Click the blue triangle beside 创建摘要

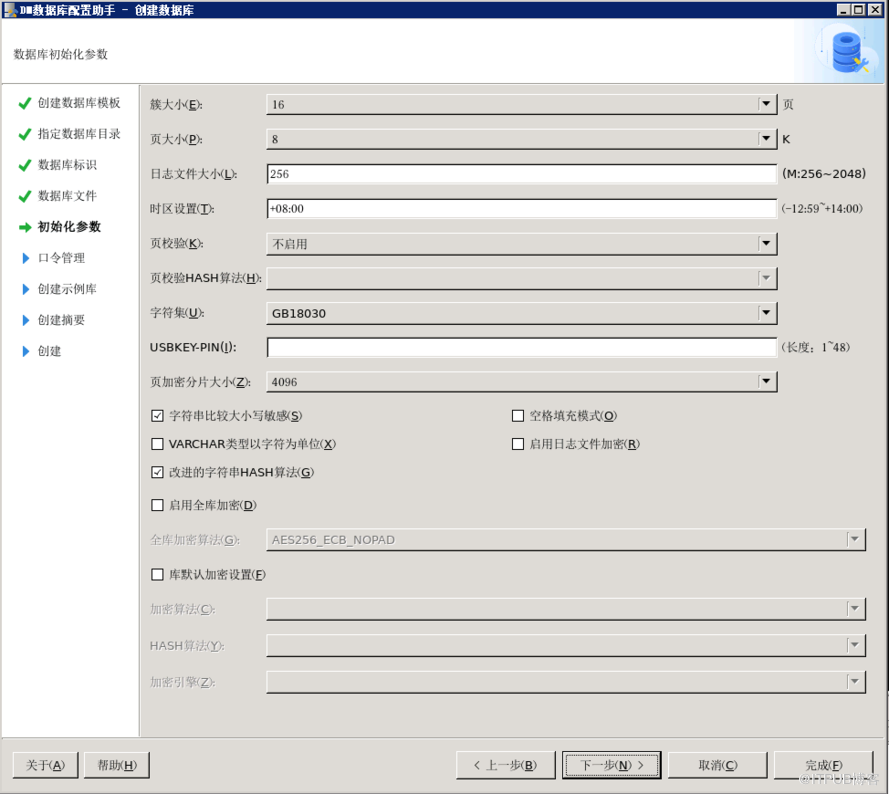tap(26, 320)
